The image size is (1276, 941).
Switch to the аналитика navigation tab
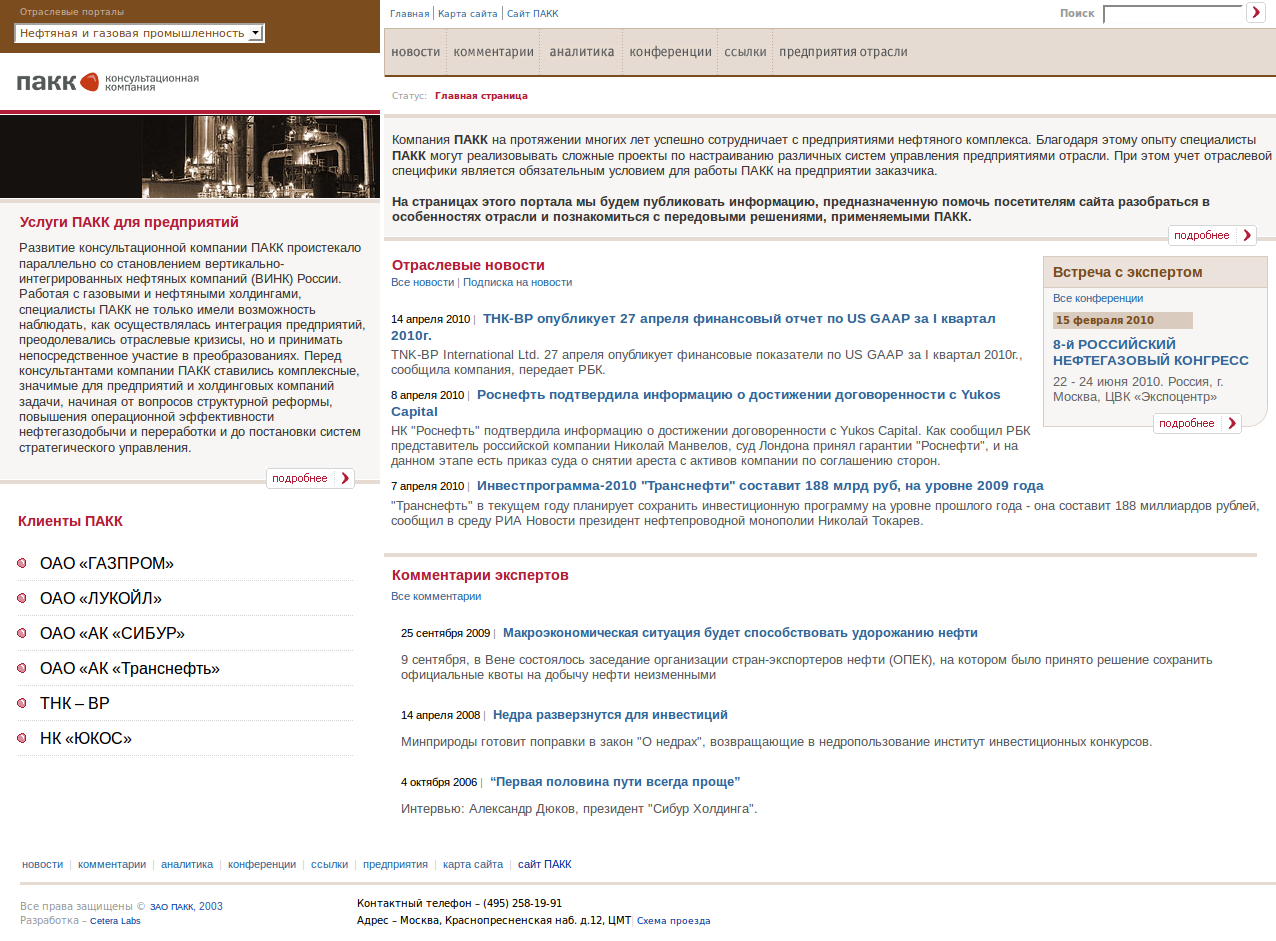point(581,52)
